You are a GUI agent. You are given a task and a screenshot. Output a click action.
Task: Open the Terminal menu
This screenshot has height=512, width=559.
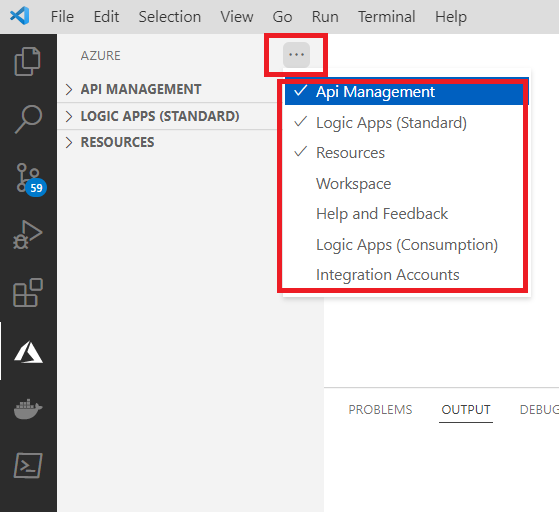tap(386, 17)
